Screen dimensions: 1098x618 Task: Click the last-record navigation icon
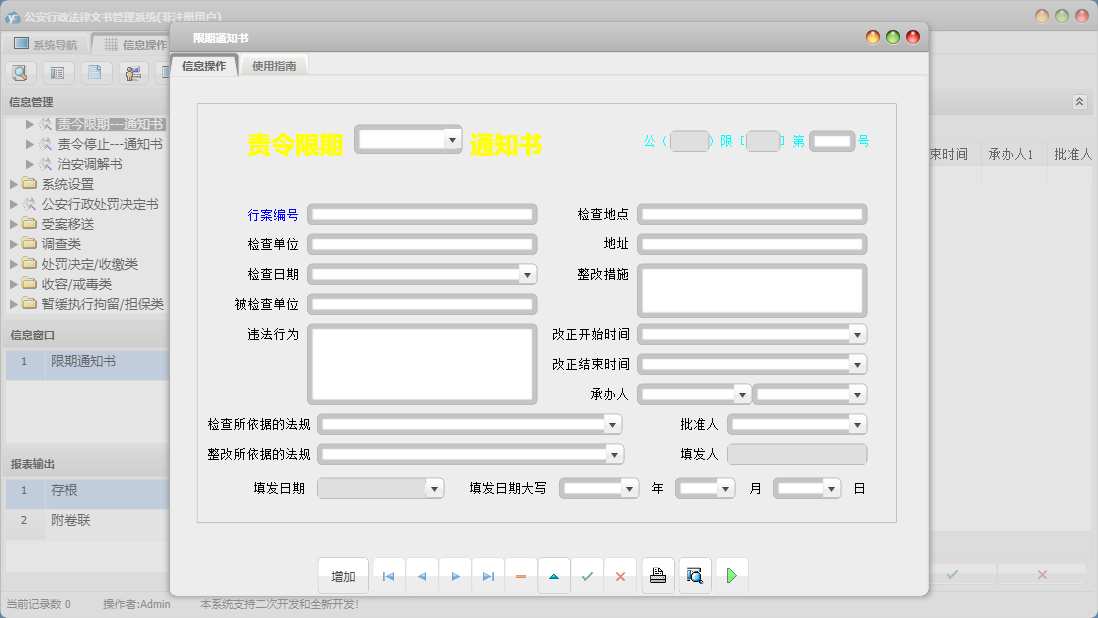(487, 575)
